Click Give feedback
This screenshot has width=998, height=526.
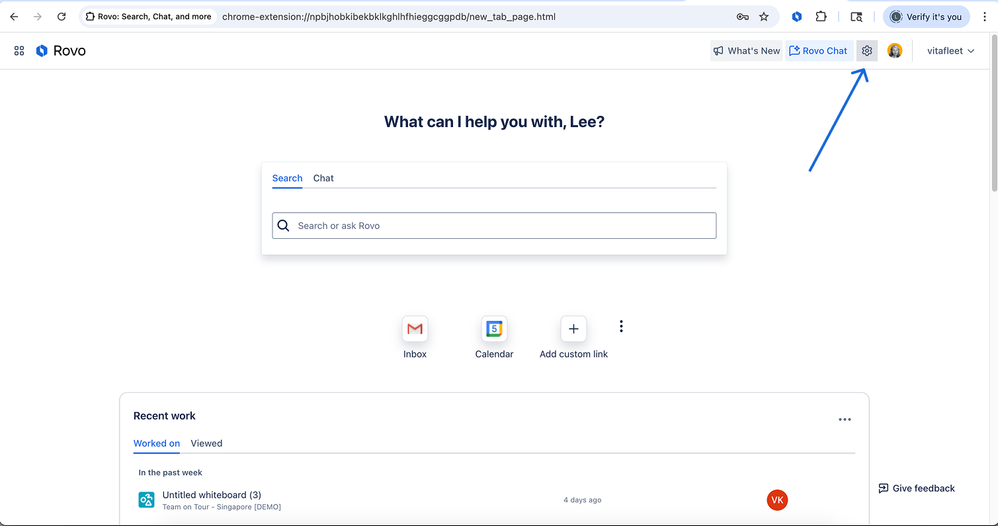point(917,488)
